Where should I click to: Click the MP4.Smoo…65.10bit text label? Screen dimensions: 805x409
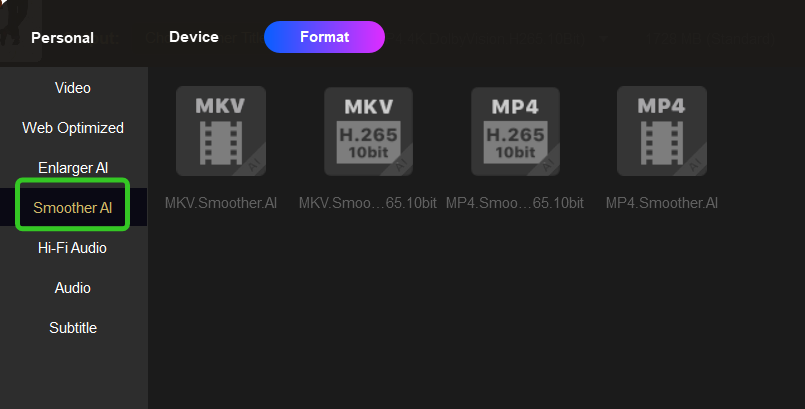pyautogui.click(x=515, y=203)
